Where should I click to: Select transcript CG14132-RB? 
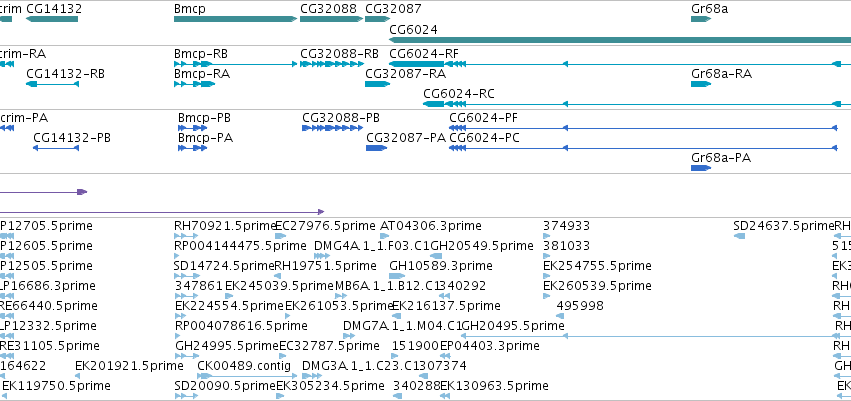click(52, 84)
